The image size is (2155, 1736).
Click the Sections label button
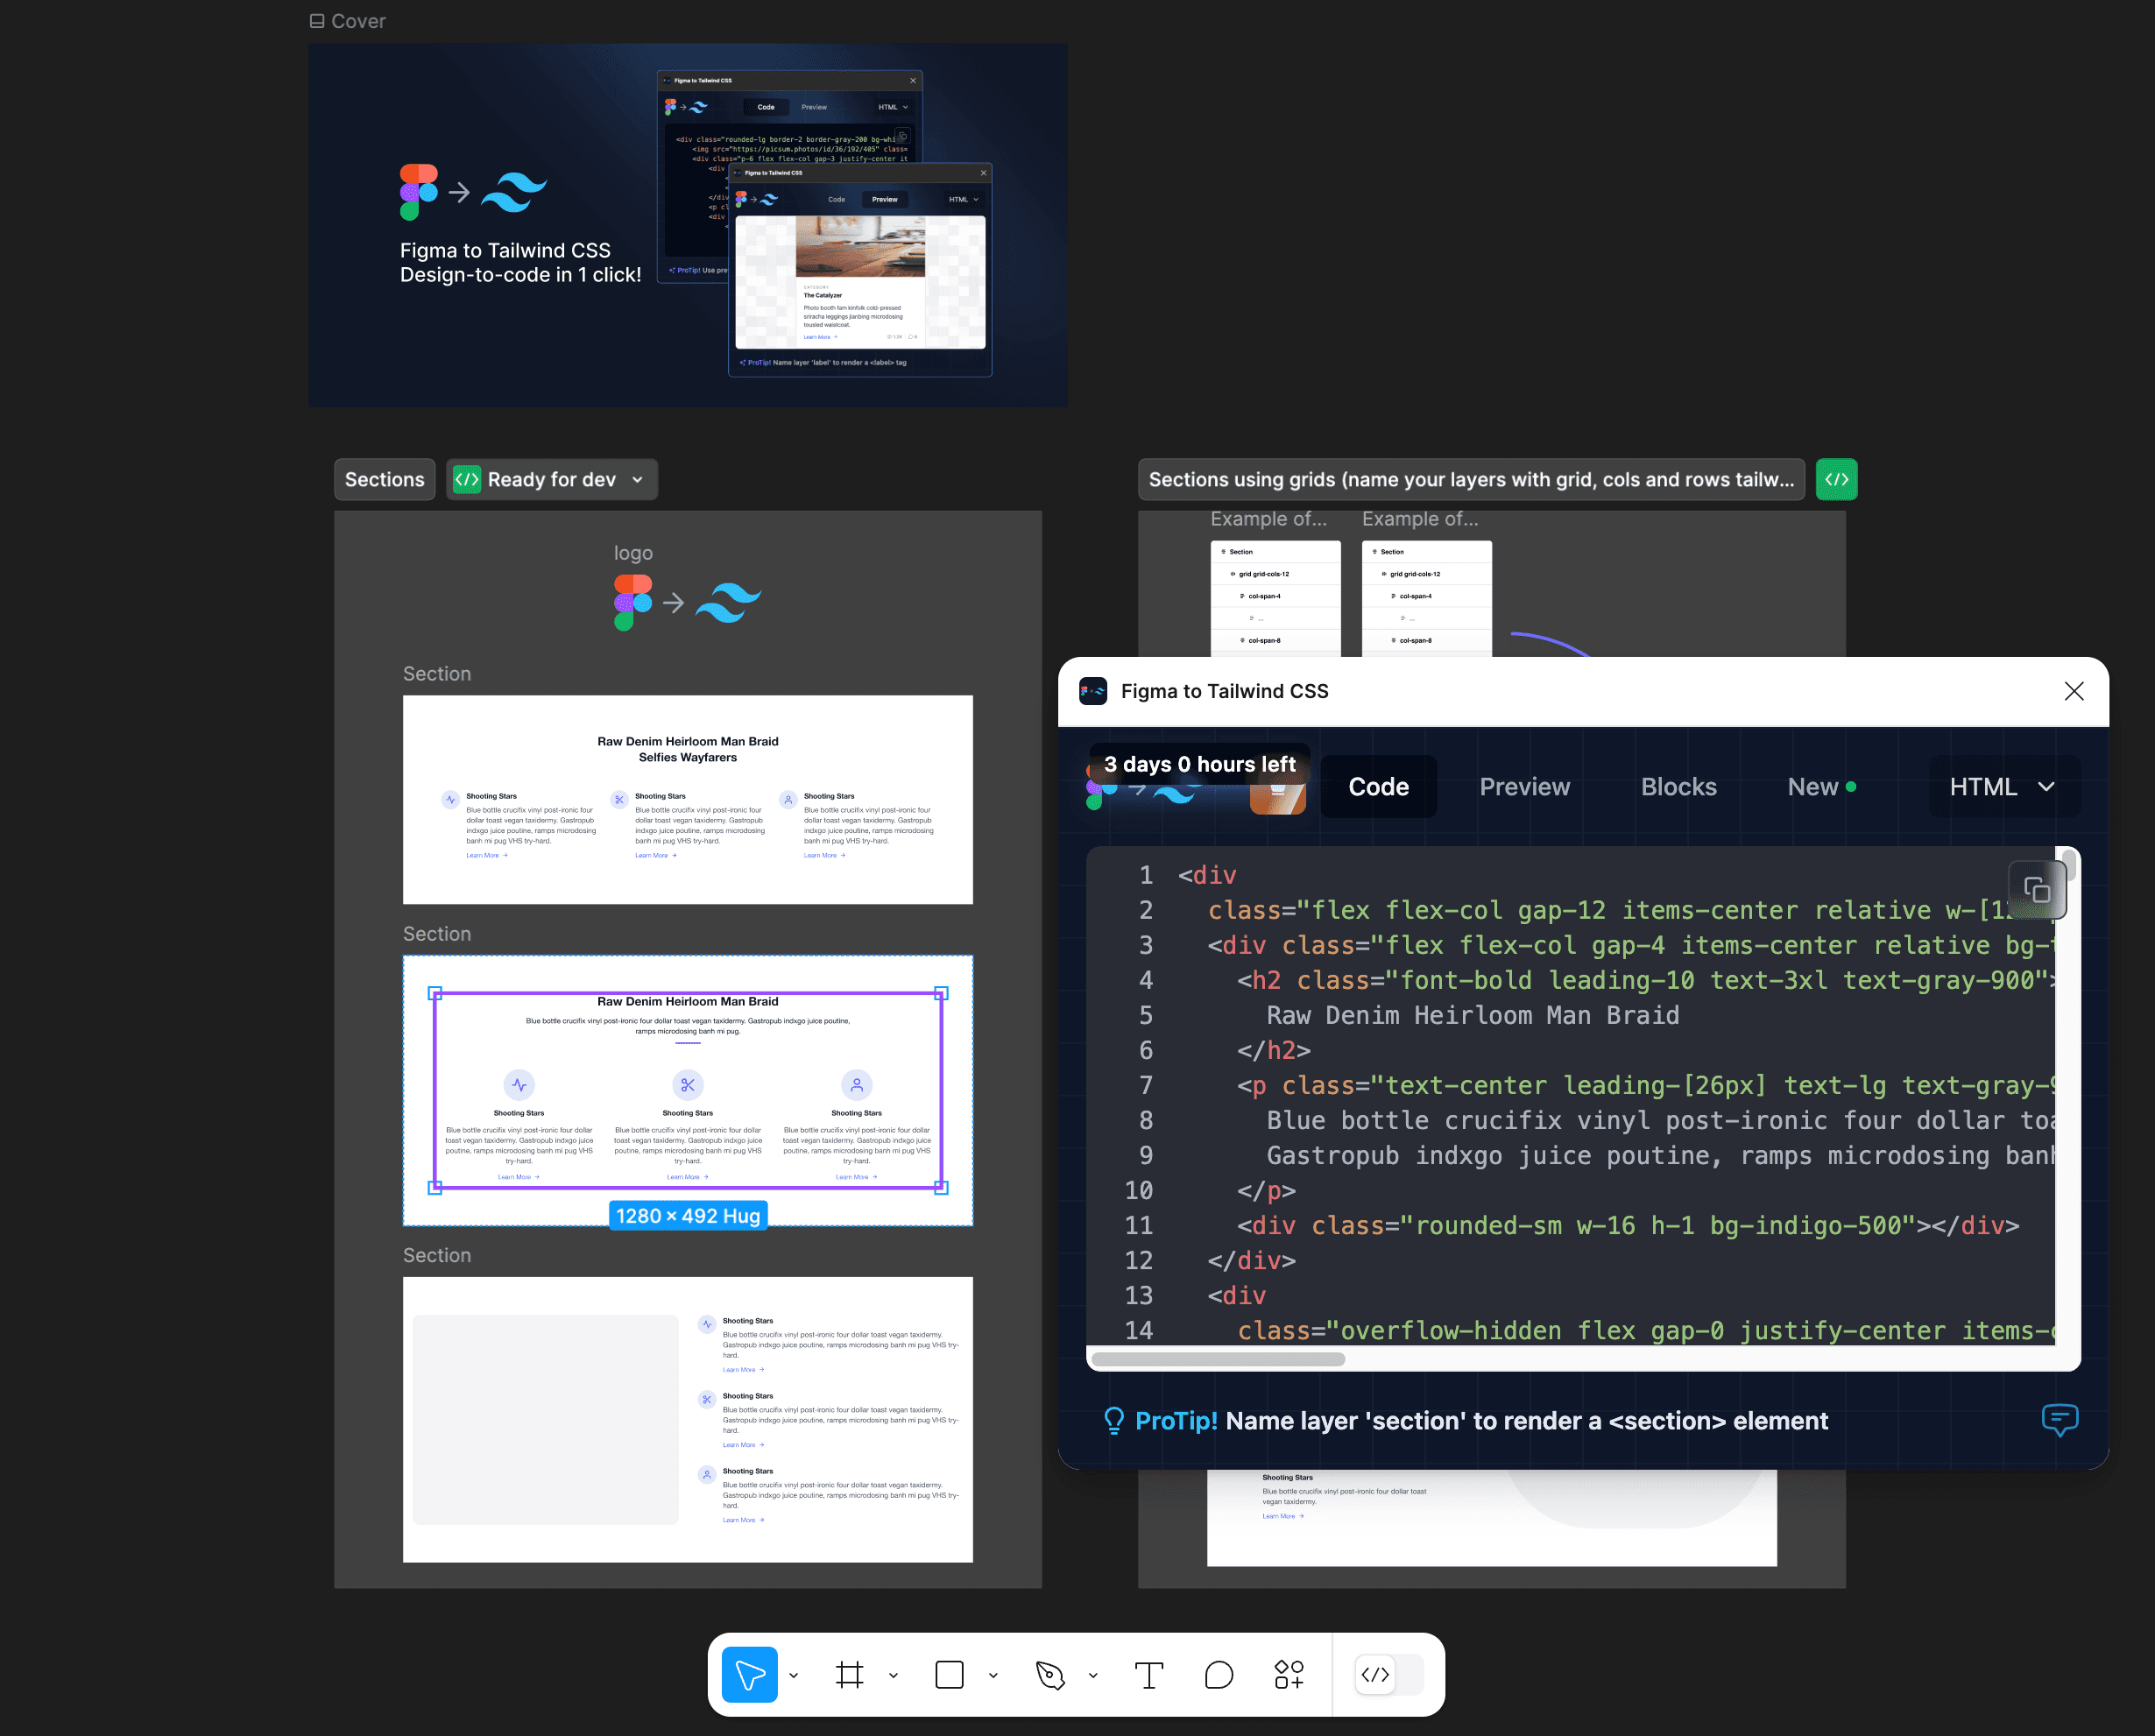pyautogui.click(x=384, y=479)
